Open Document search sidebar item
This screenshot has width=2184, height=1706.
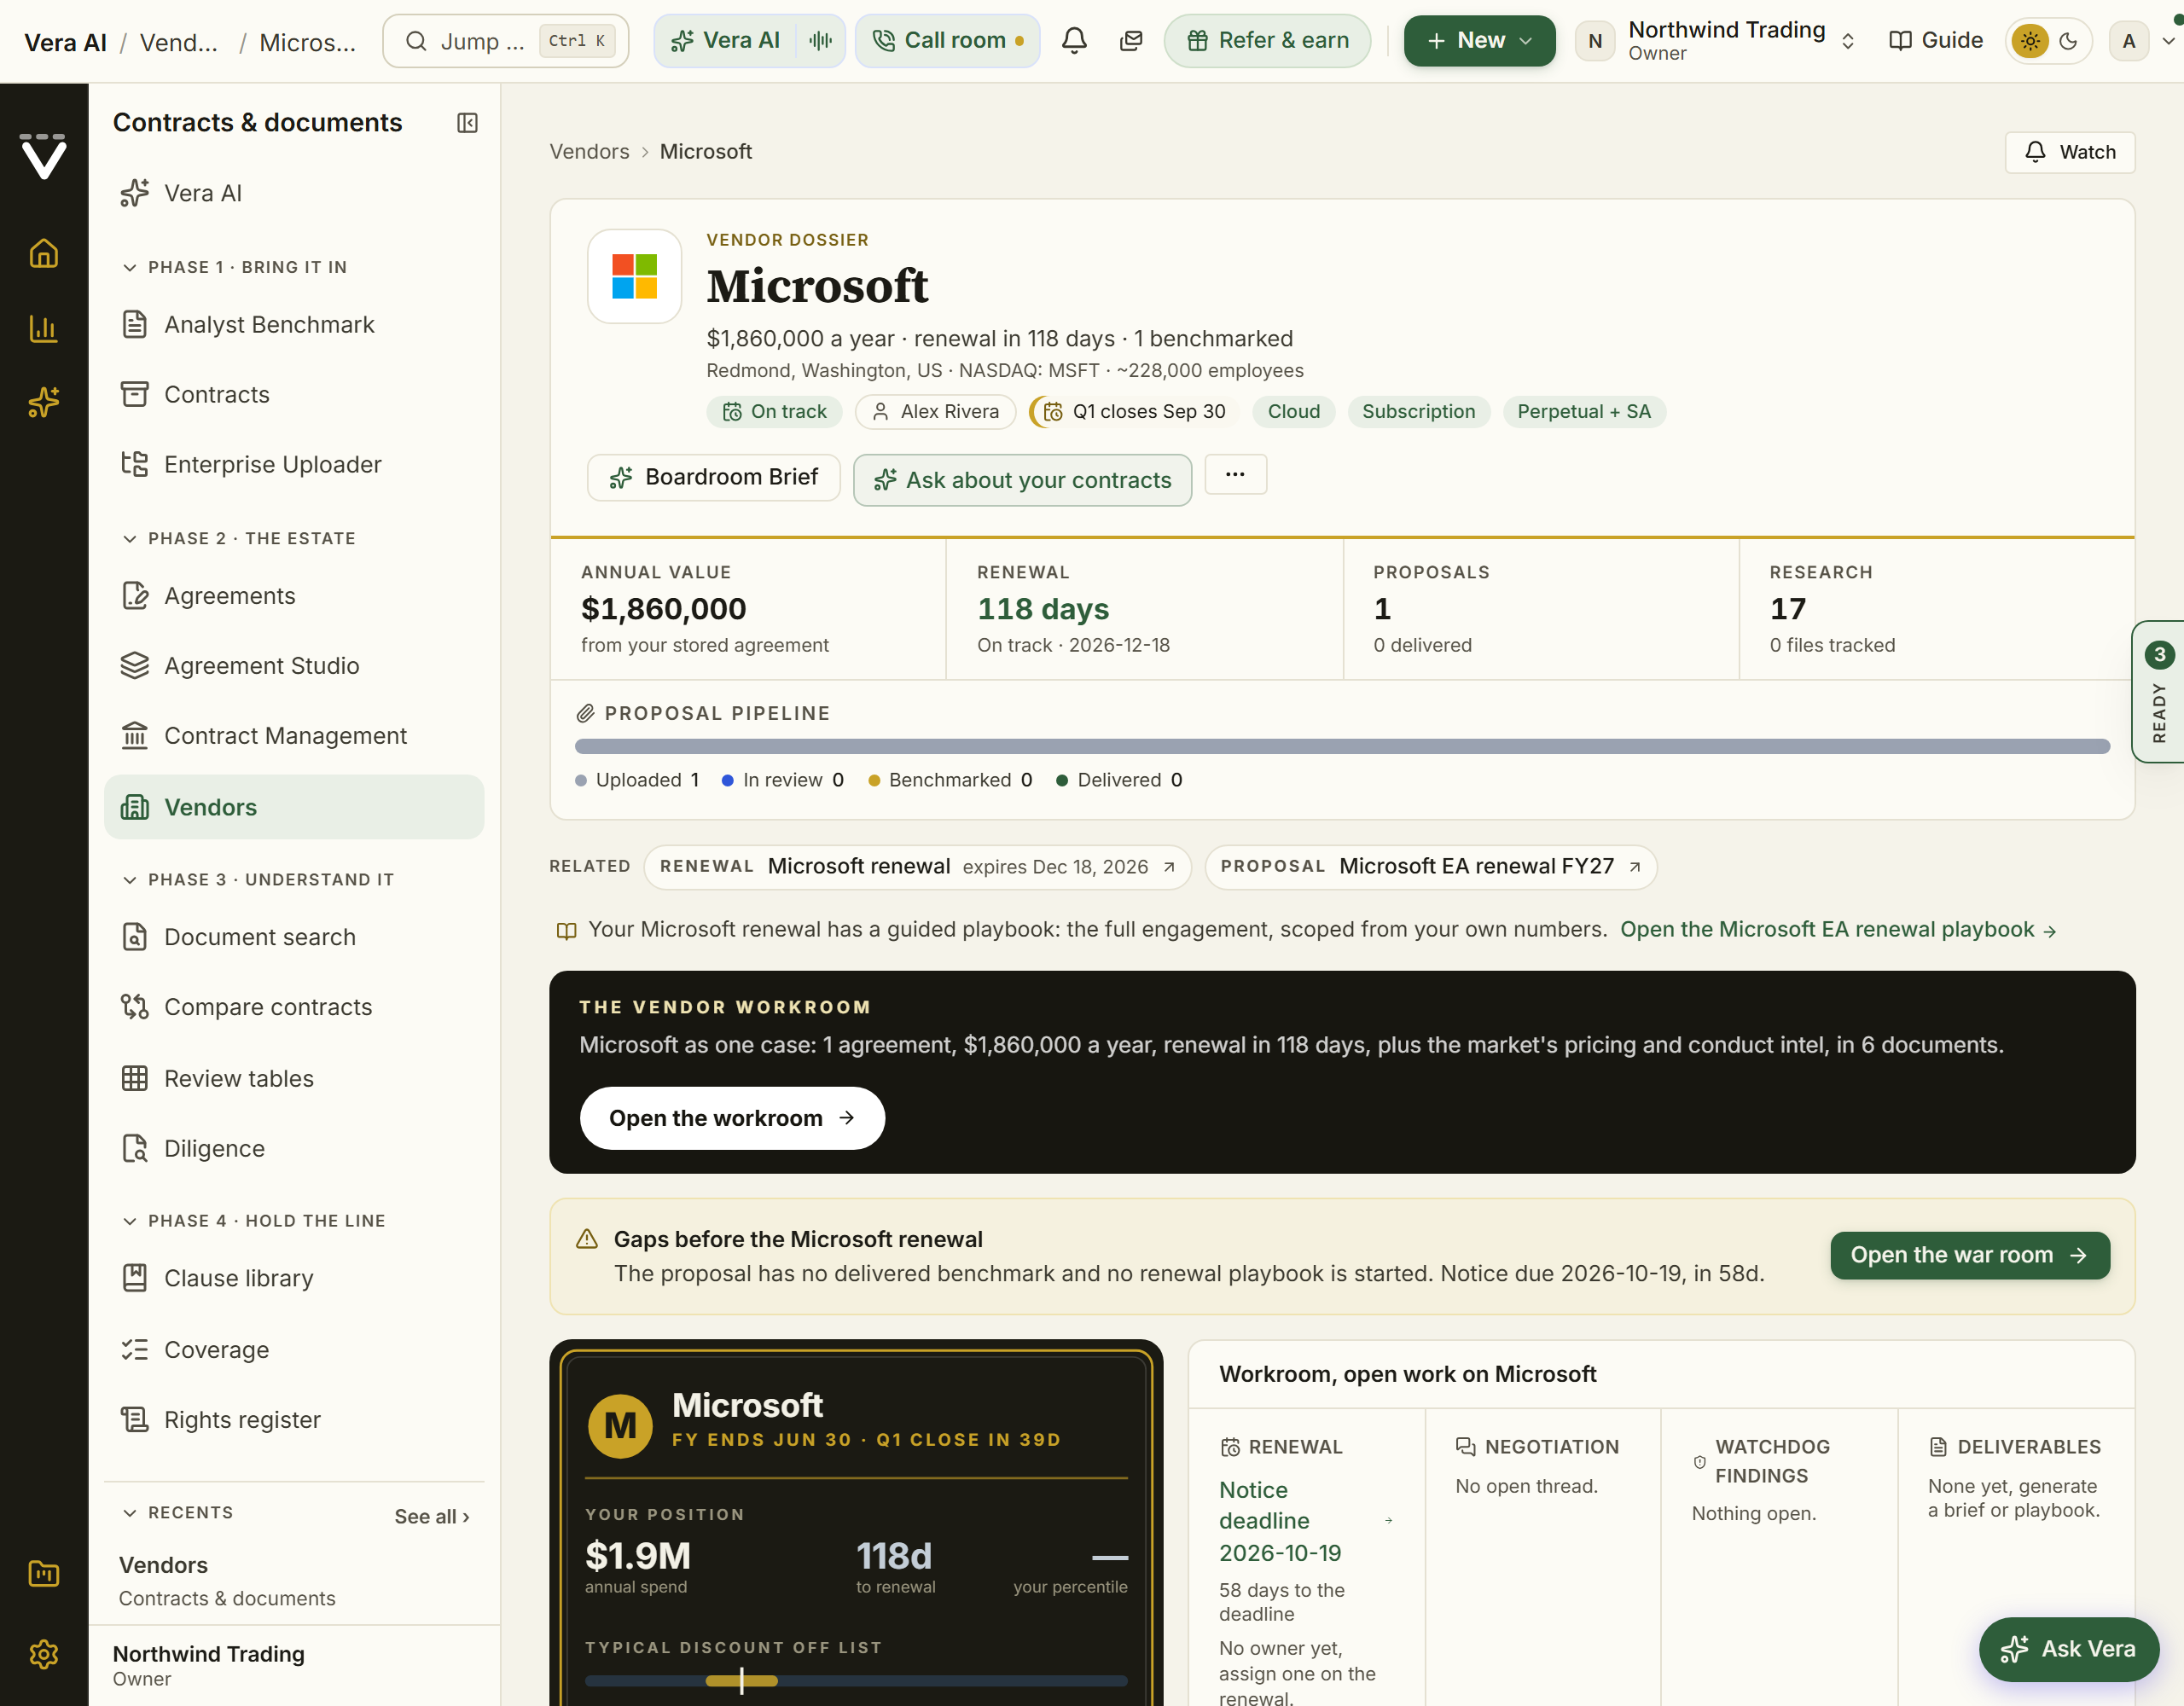294,936
